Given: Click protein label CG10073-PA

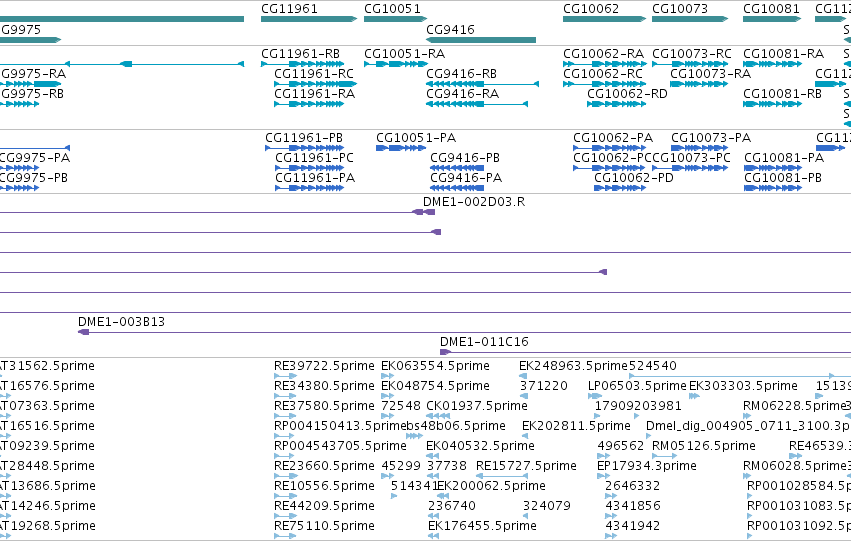Looking at the screenshot, I should coord(711,138).
